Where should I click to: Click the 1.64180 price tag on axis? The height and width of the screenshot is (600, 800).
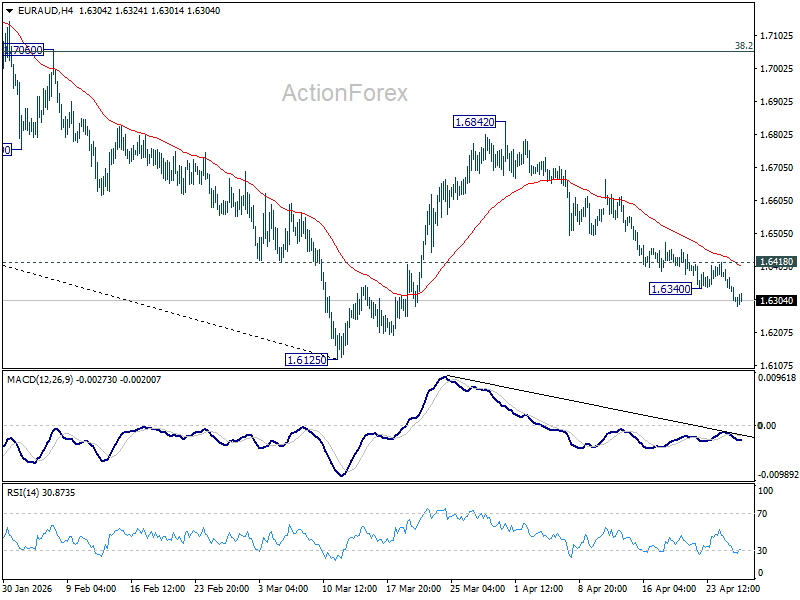(777, 263)
